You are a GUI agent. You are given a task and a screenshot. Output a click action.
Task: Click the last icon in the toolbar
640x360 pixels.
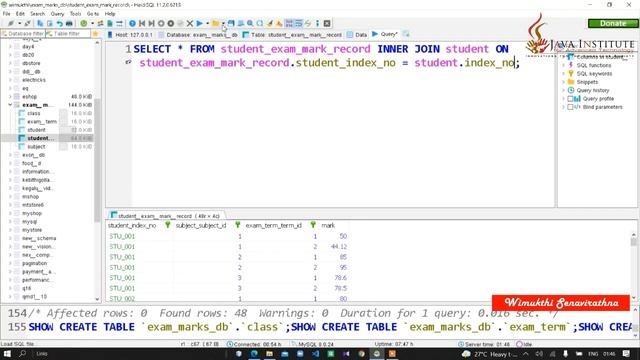[327, 24]
